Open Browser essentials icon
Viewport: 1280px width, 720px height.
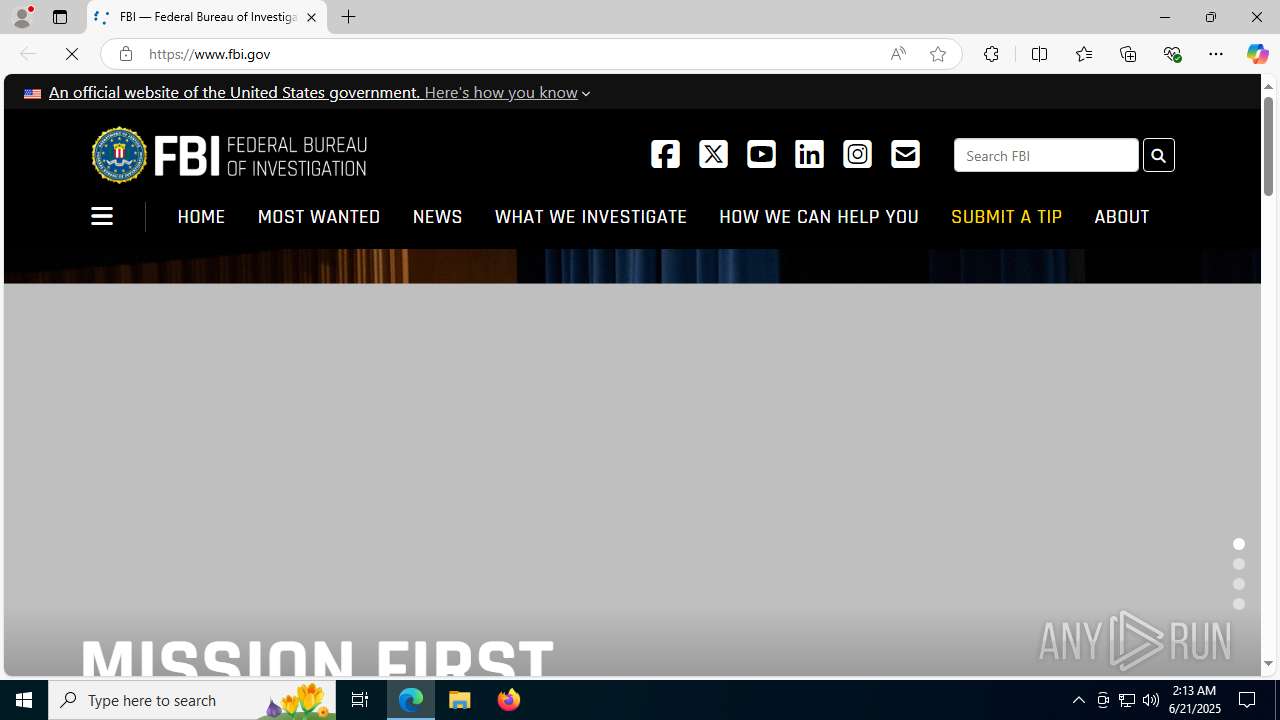(x=1172, y=54)
